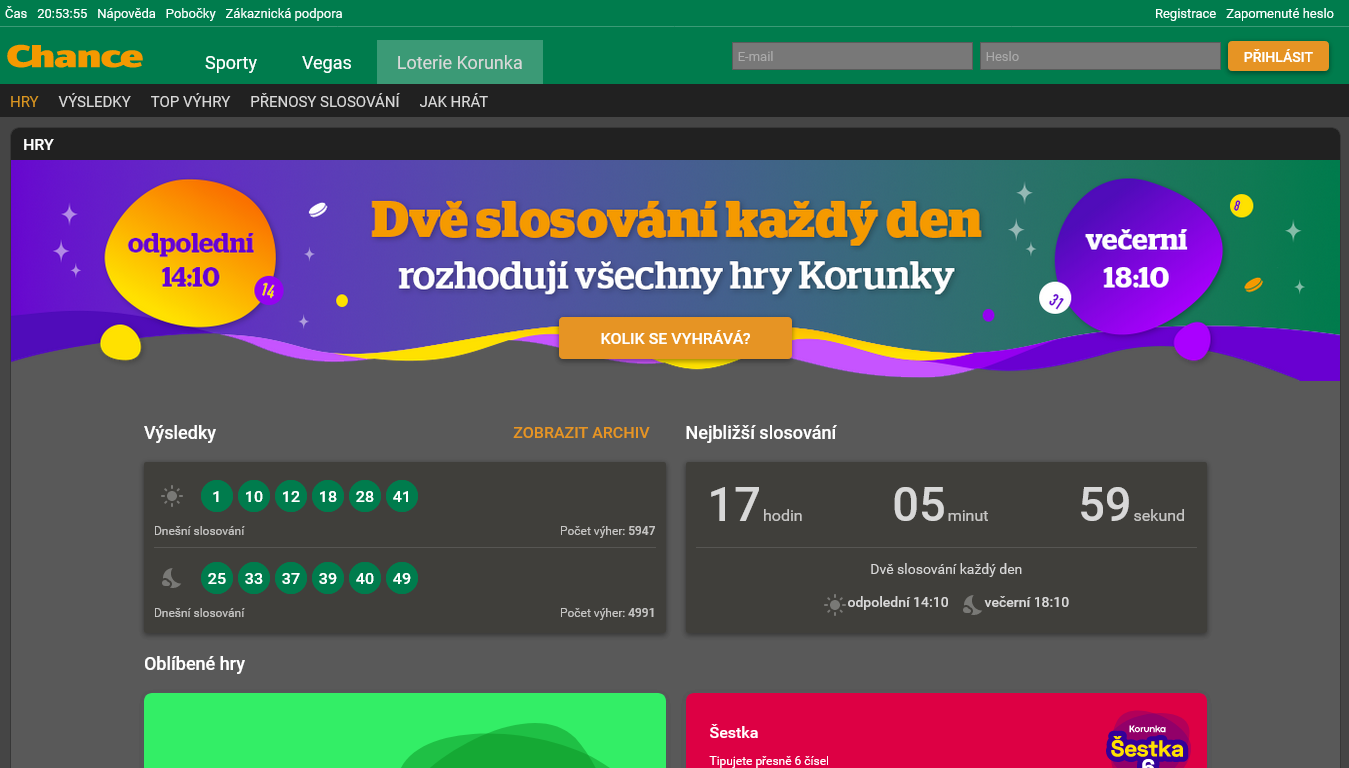1349x768 pixels.
Task: Open the green favorite game card
Action: pos(405,731)
